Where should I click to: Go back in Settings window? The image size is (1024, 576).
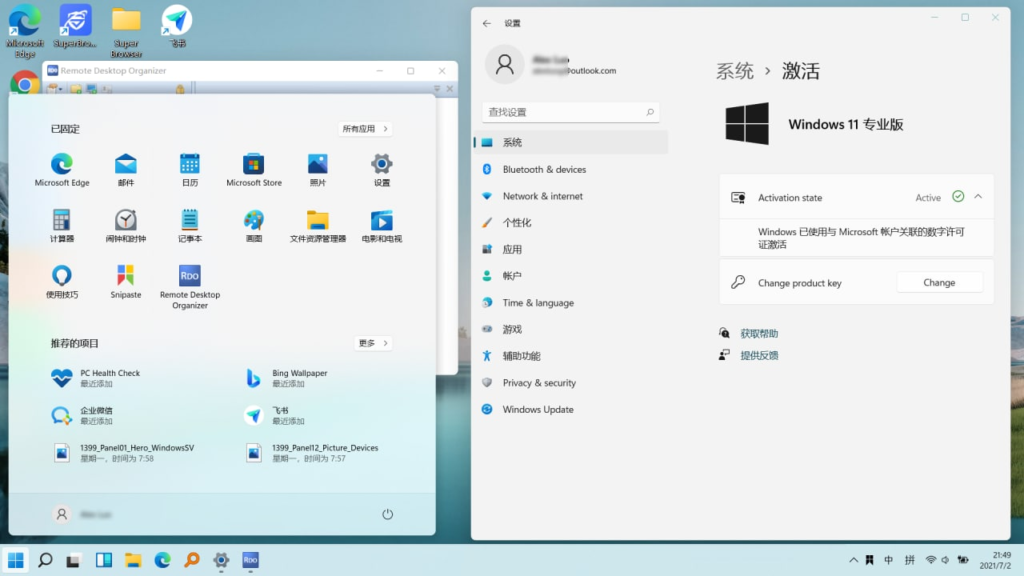click(487, 23)
